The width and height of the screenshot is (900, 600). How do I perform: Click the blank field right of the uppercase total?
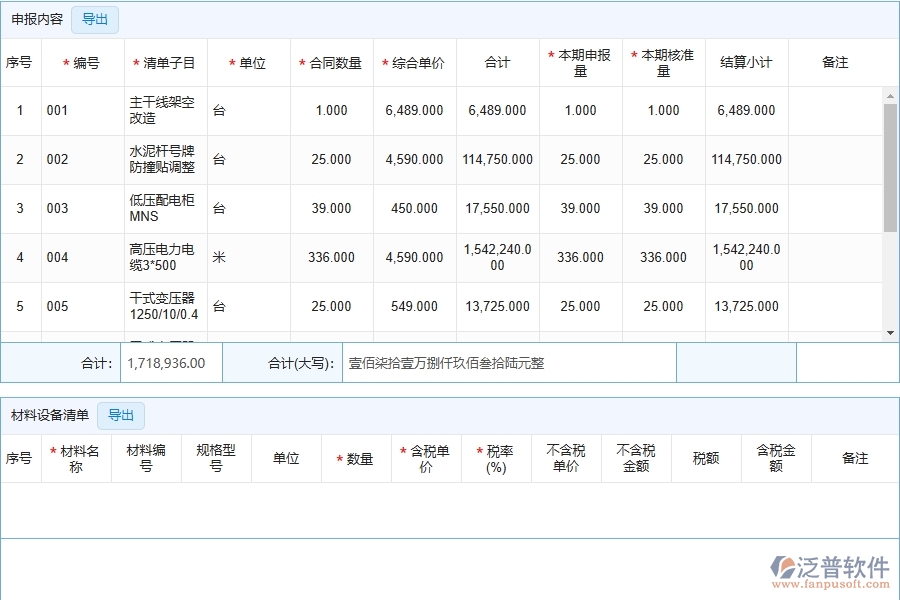(x=735, y=362)
